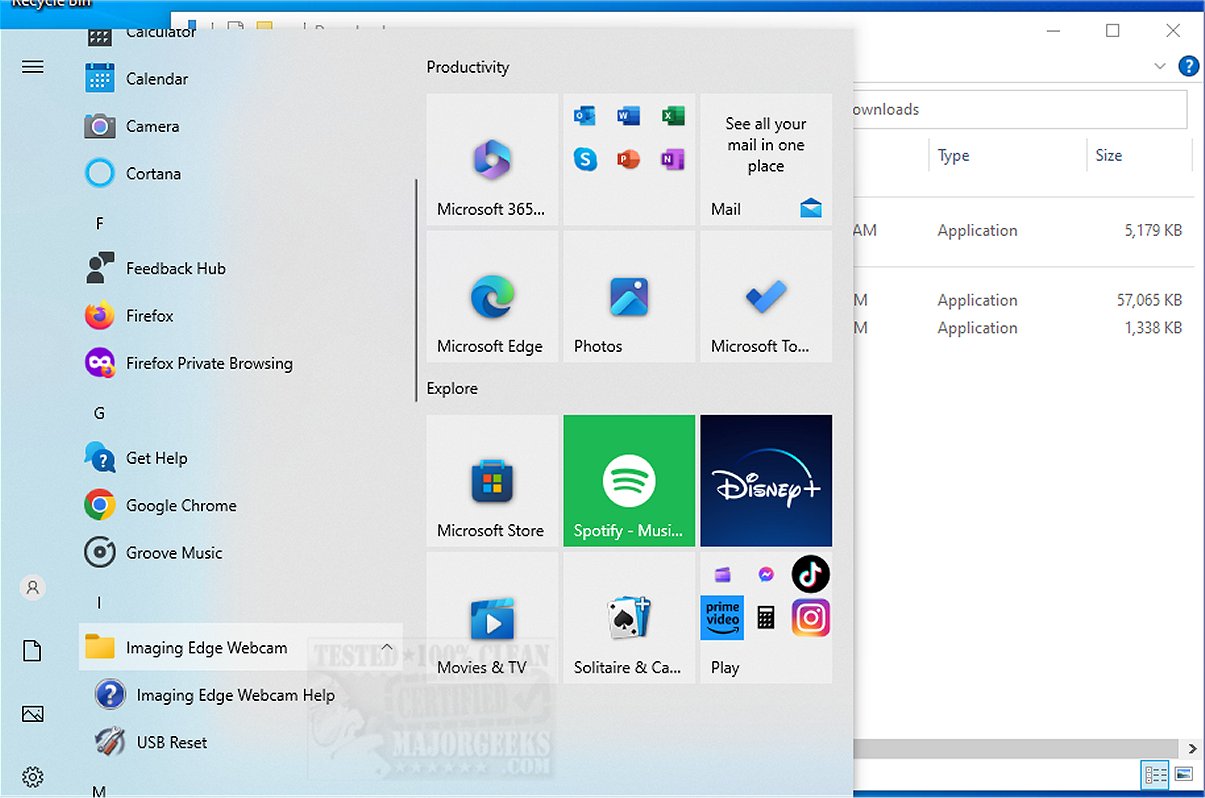
Task: Open Firefox Private Browsing
Action: point(207,363)
